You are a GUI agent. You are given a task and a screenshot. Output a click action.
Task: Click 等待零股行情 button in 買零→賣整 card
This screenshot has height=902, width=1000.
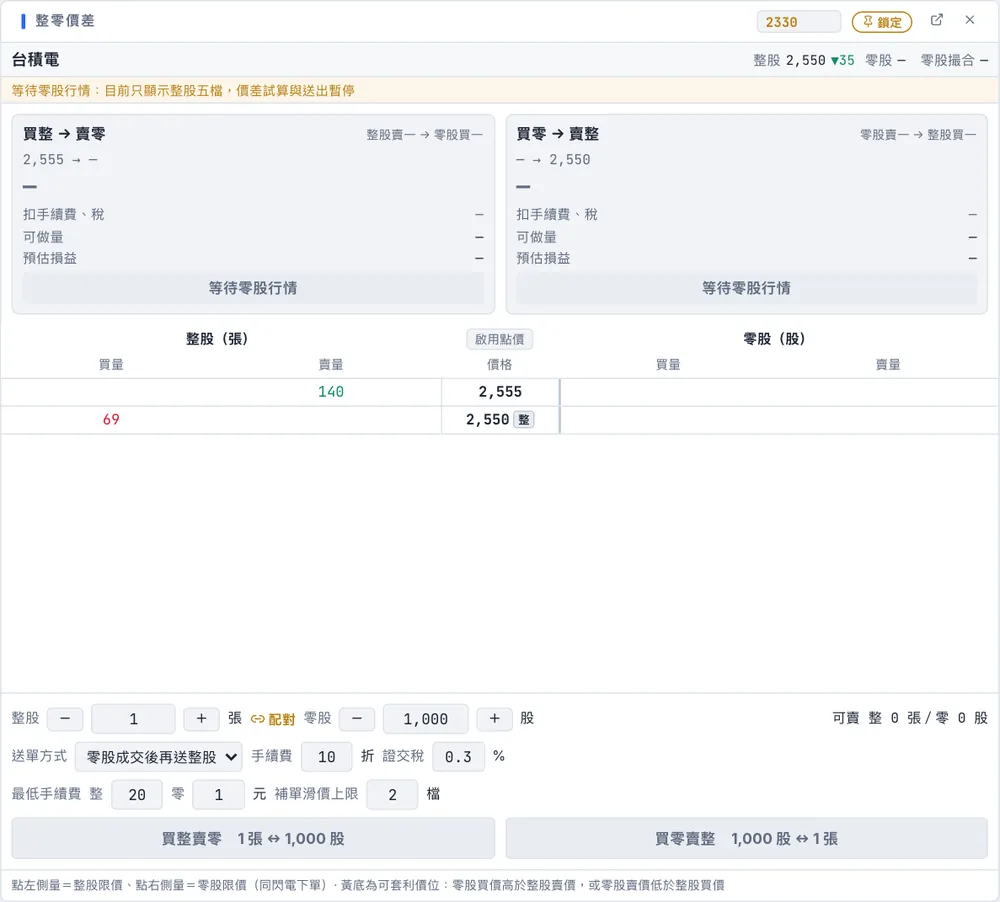click(x=746, y=288)
